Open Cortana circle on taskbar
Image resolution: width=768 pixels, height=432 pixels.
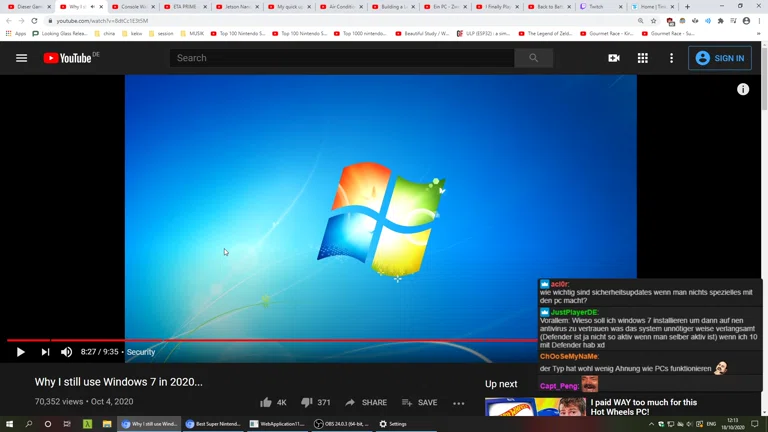[x=48, y=424]
